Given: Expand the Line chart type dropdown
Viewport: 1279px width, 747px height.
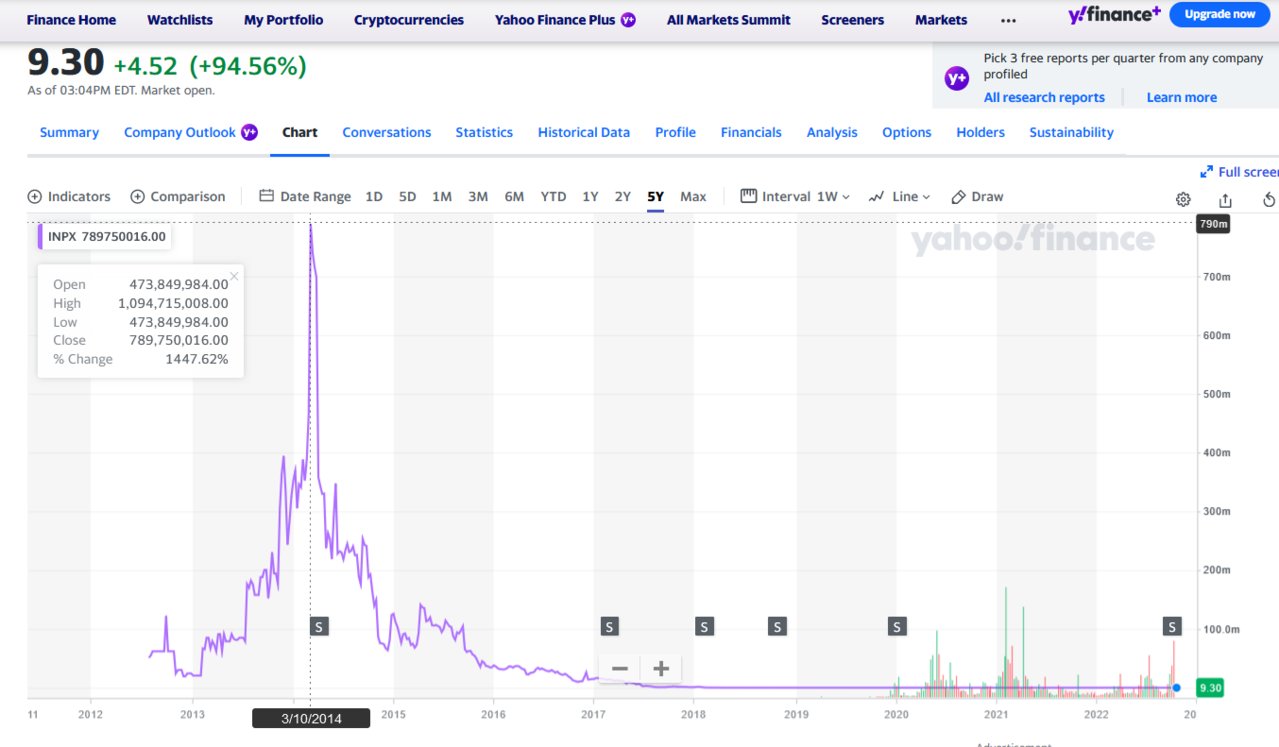Looking at the screenshot, I should tap(900, 197).
